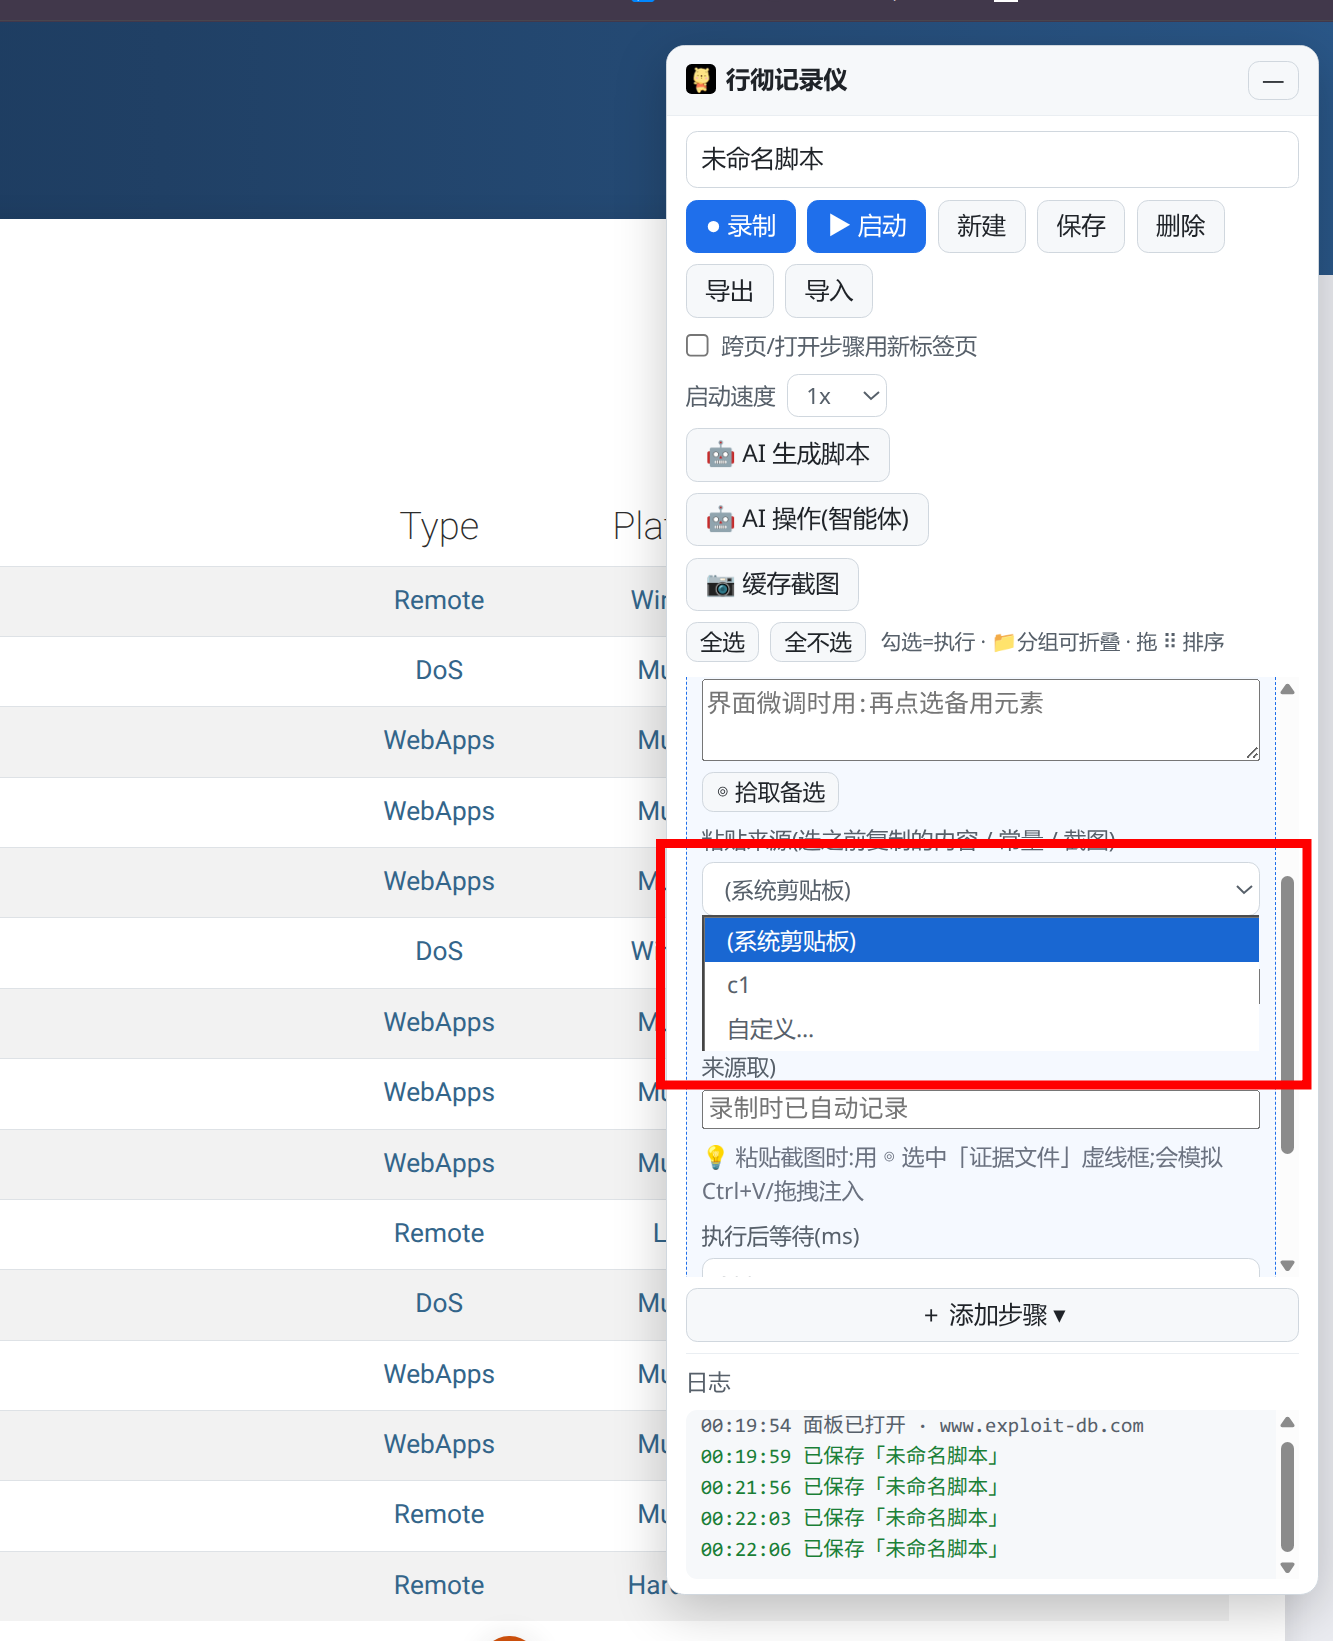1333x1641 pixels.
Task: Save the script using 保存
Action: pyautogui.click(x=1081, y=226)
